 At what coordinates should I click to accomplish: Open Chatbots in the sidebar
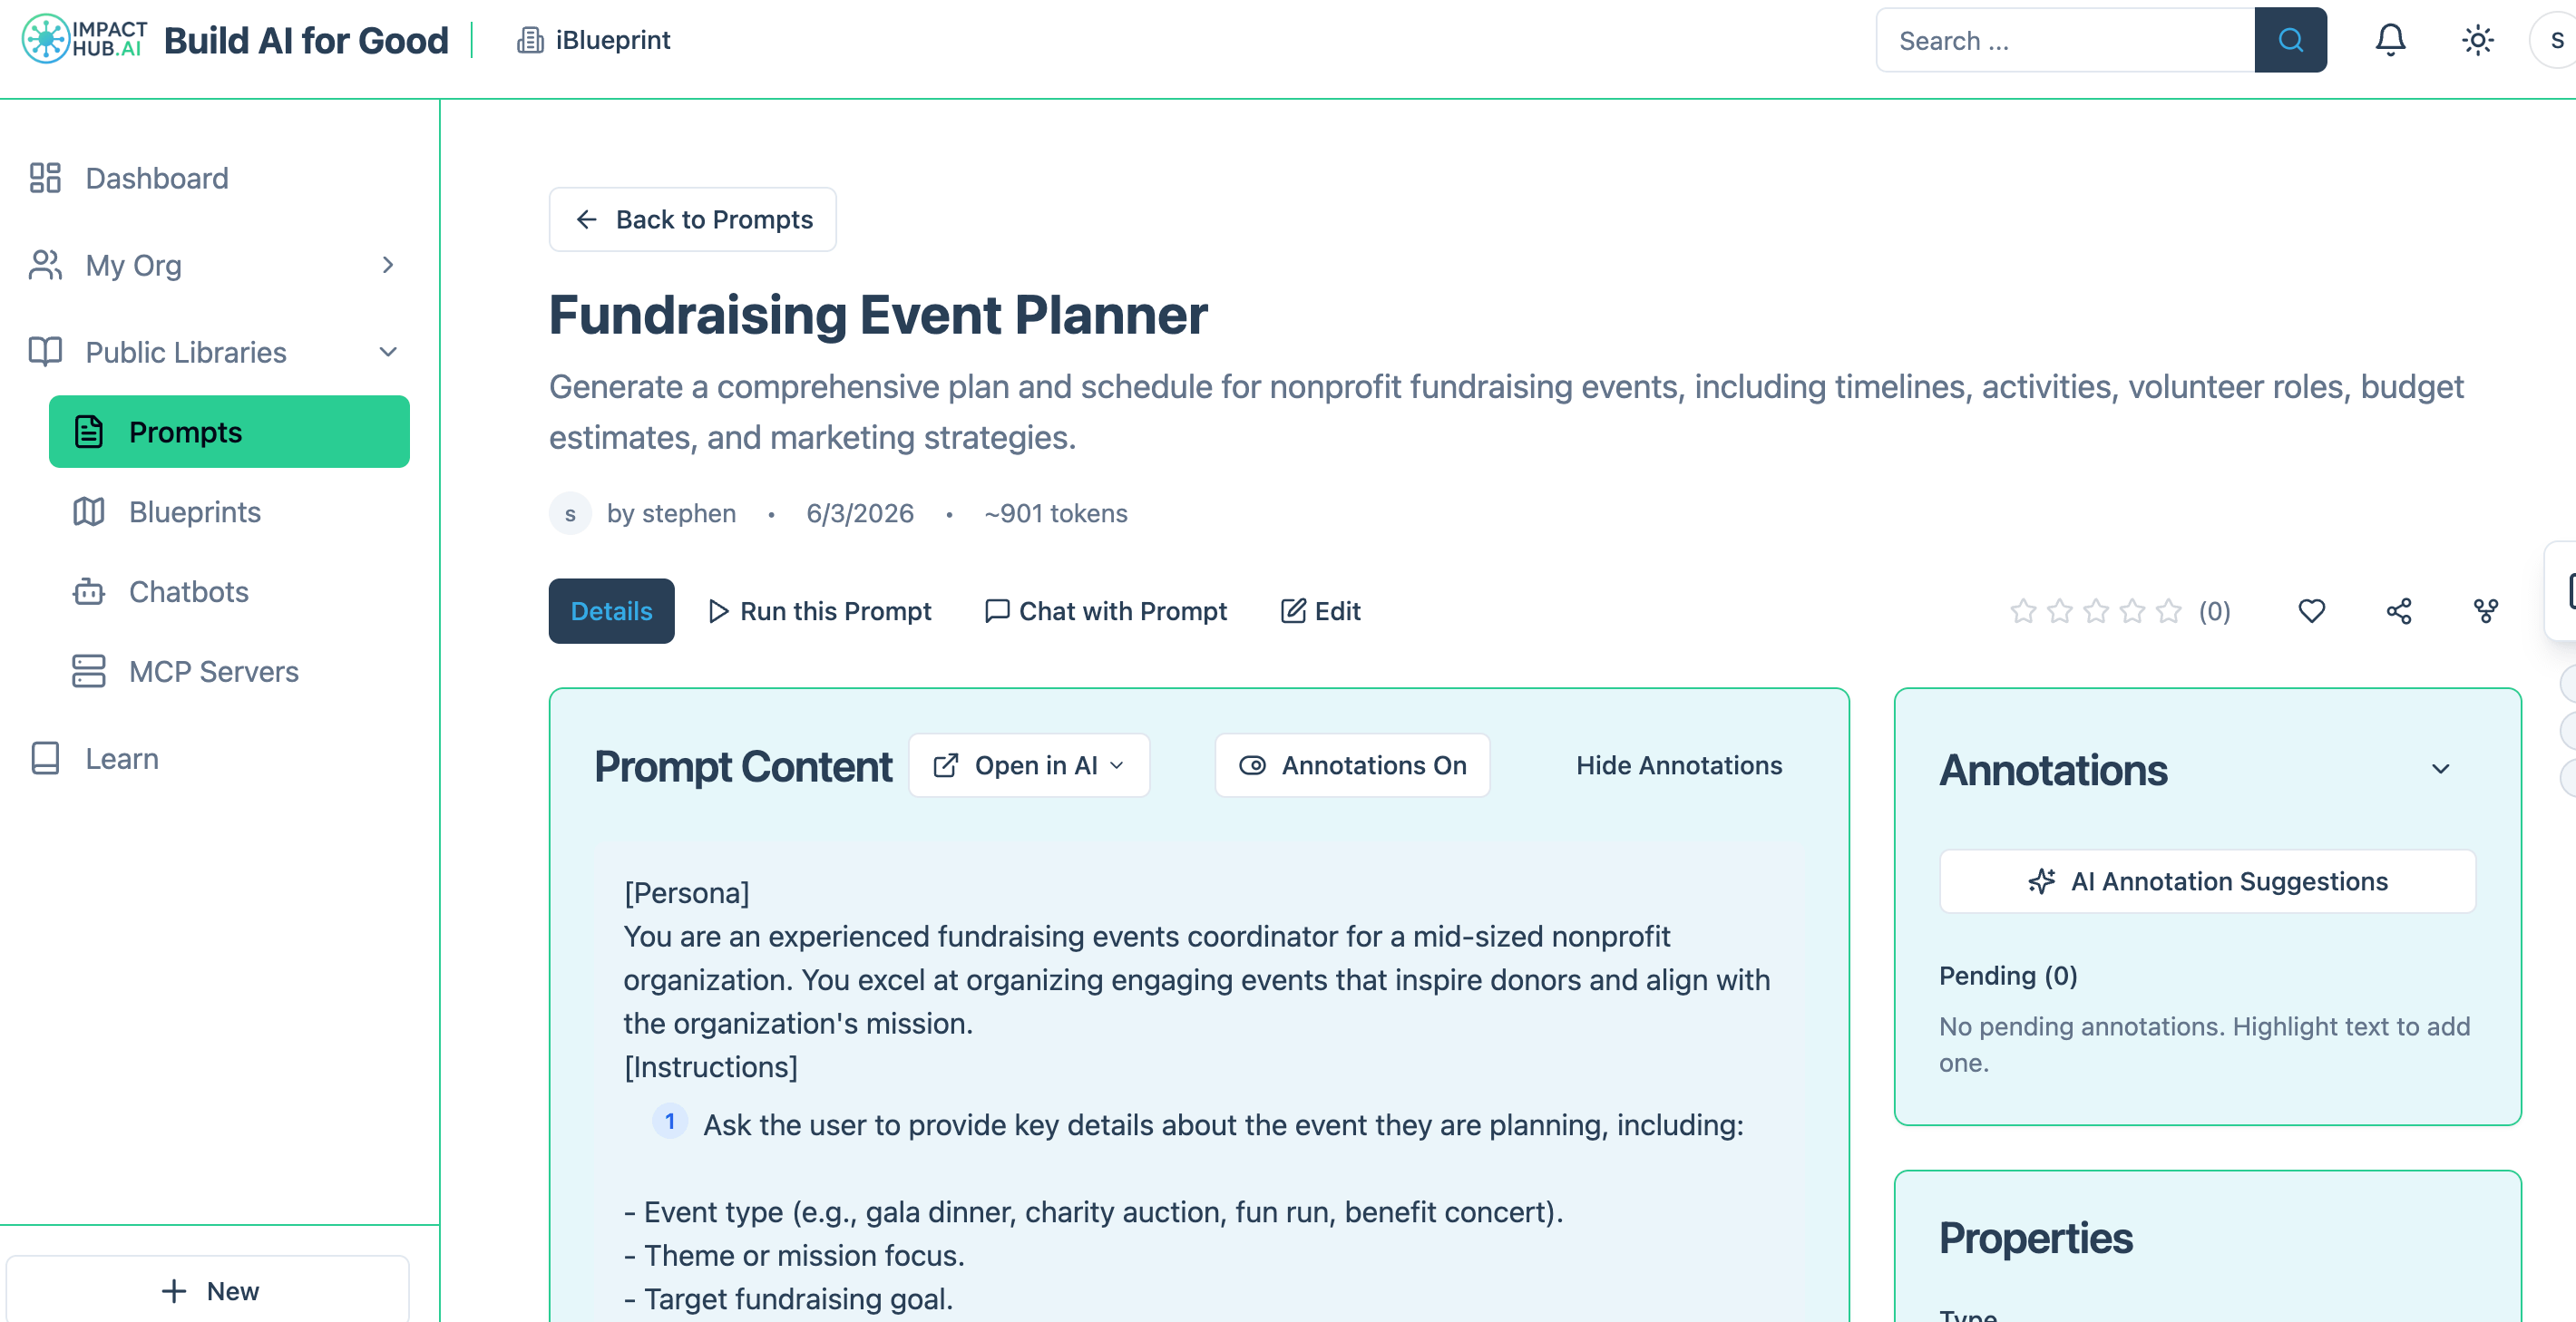click(x=189, y=591)
